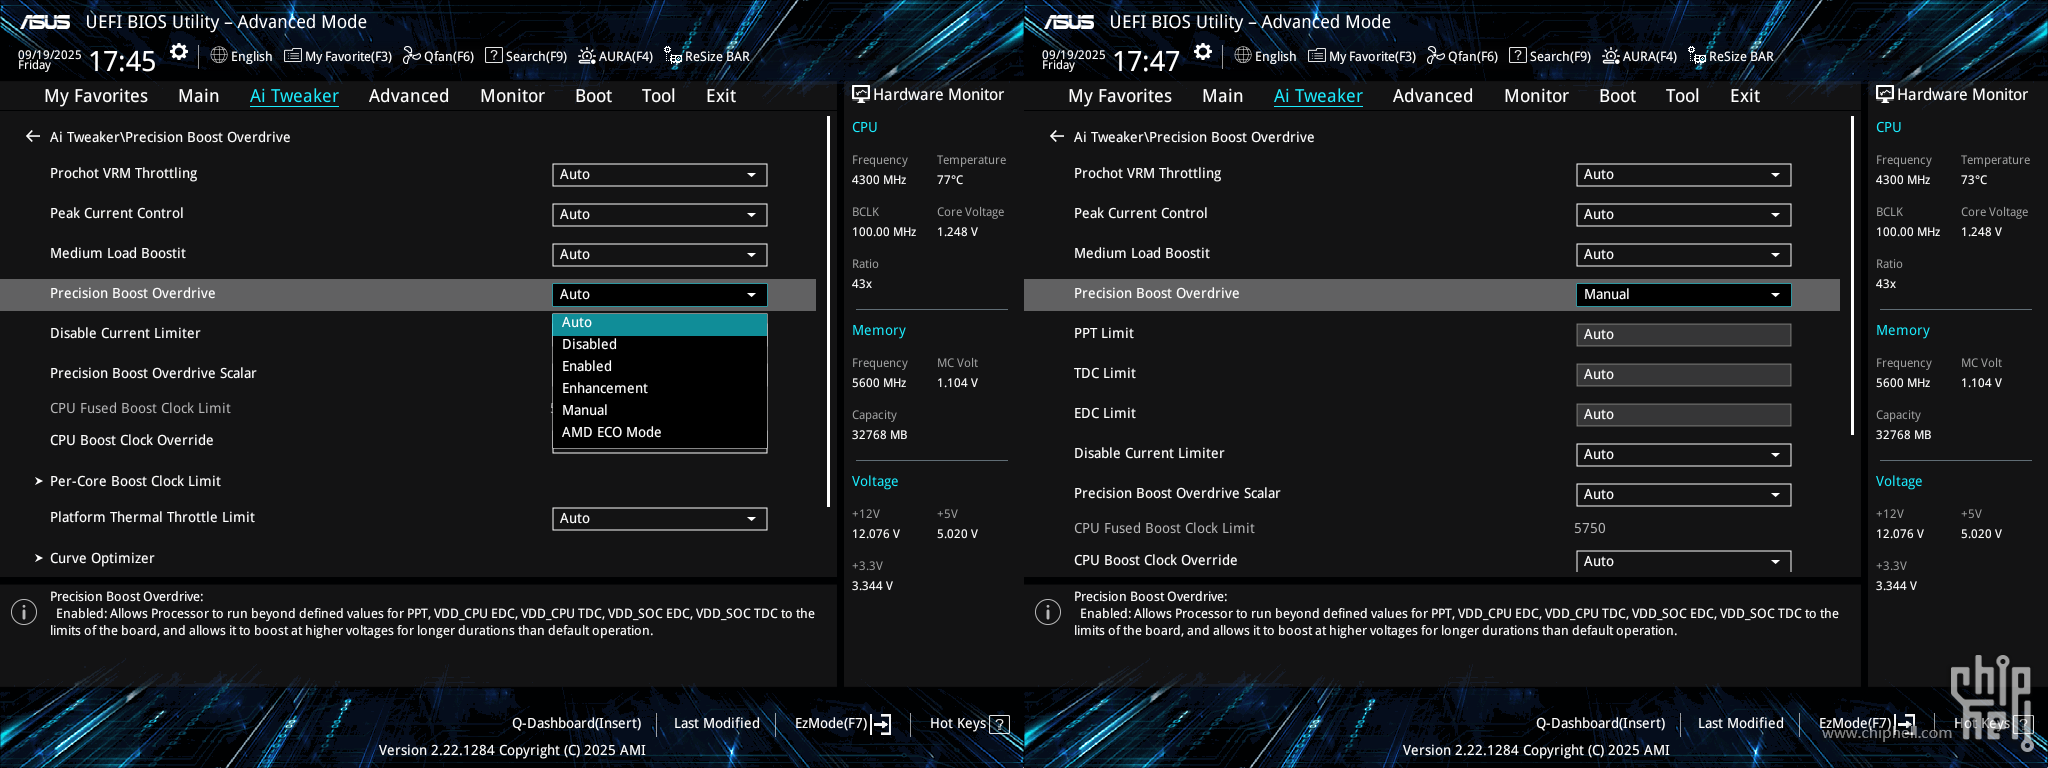Screen dimensions: 2048x768
Task: Switch to Main tab in left screen
Action: (x=198, y=96)
